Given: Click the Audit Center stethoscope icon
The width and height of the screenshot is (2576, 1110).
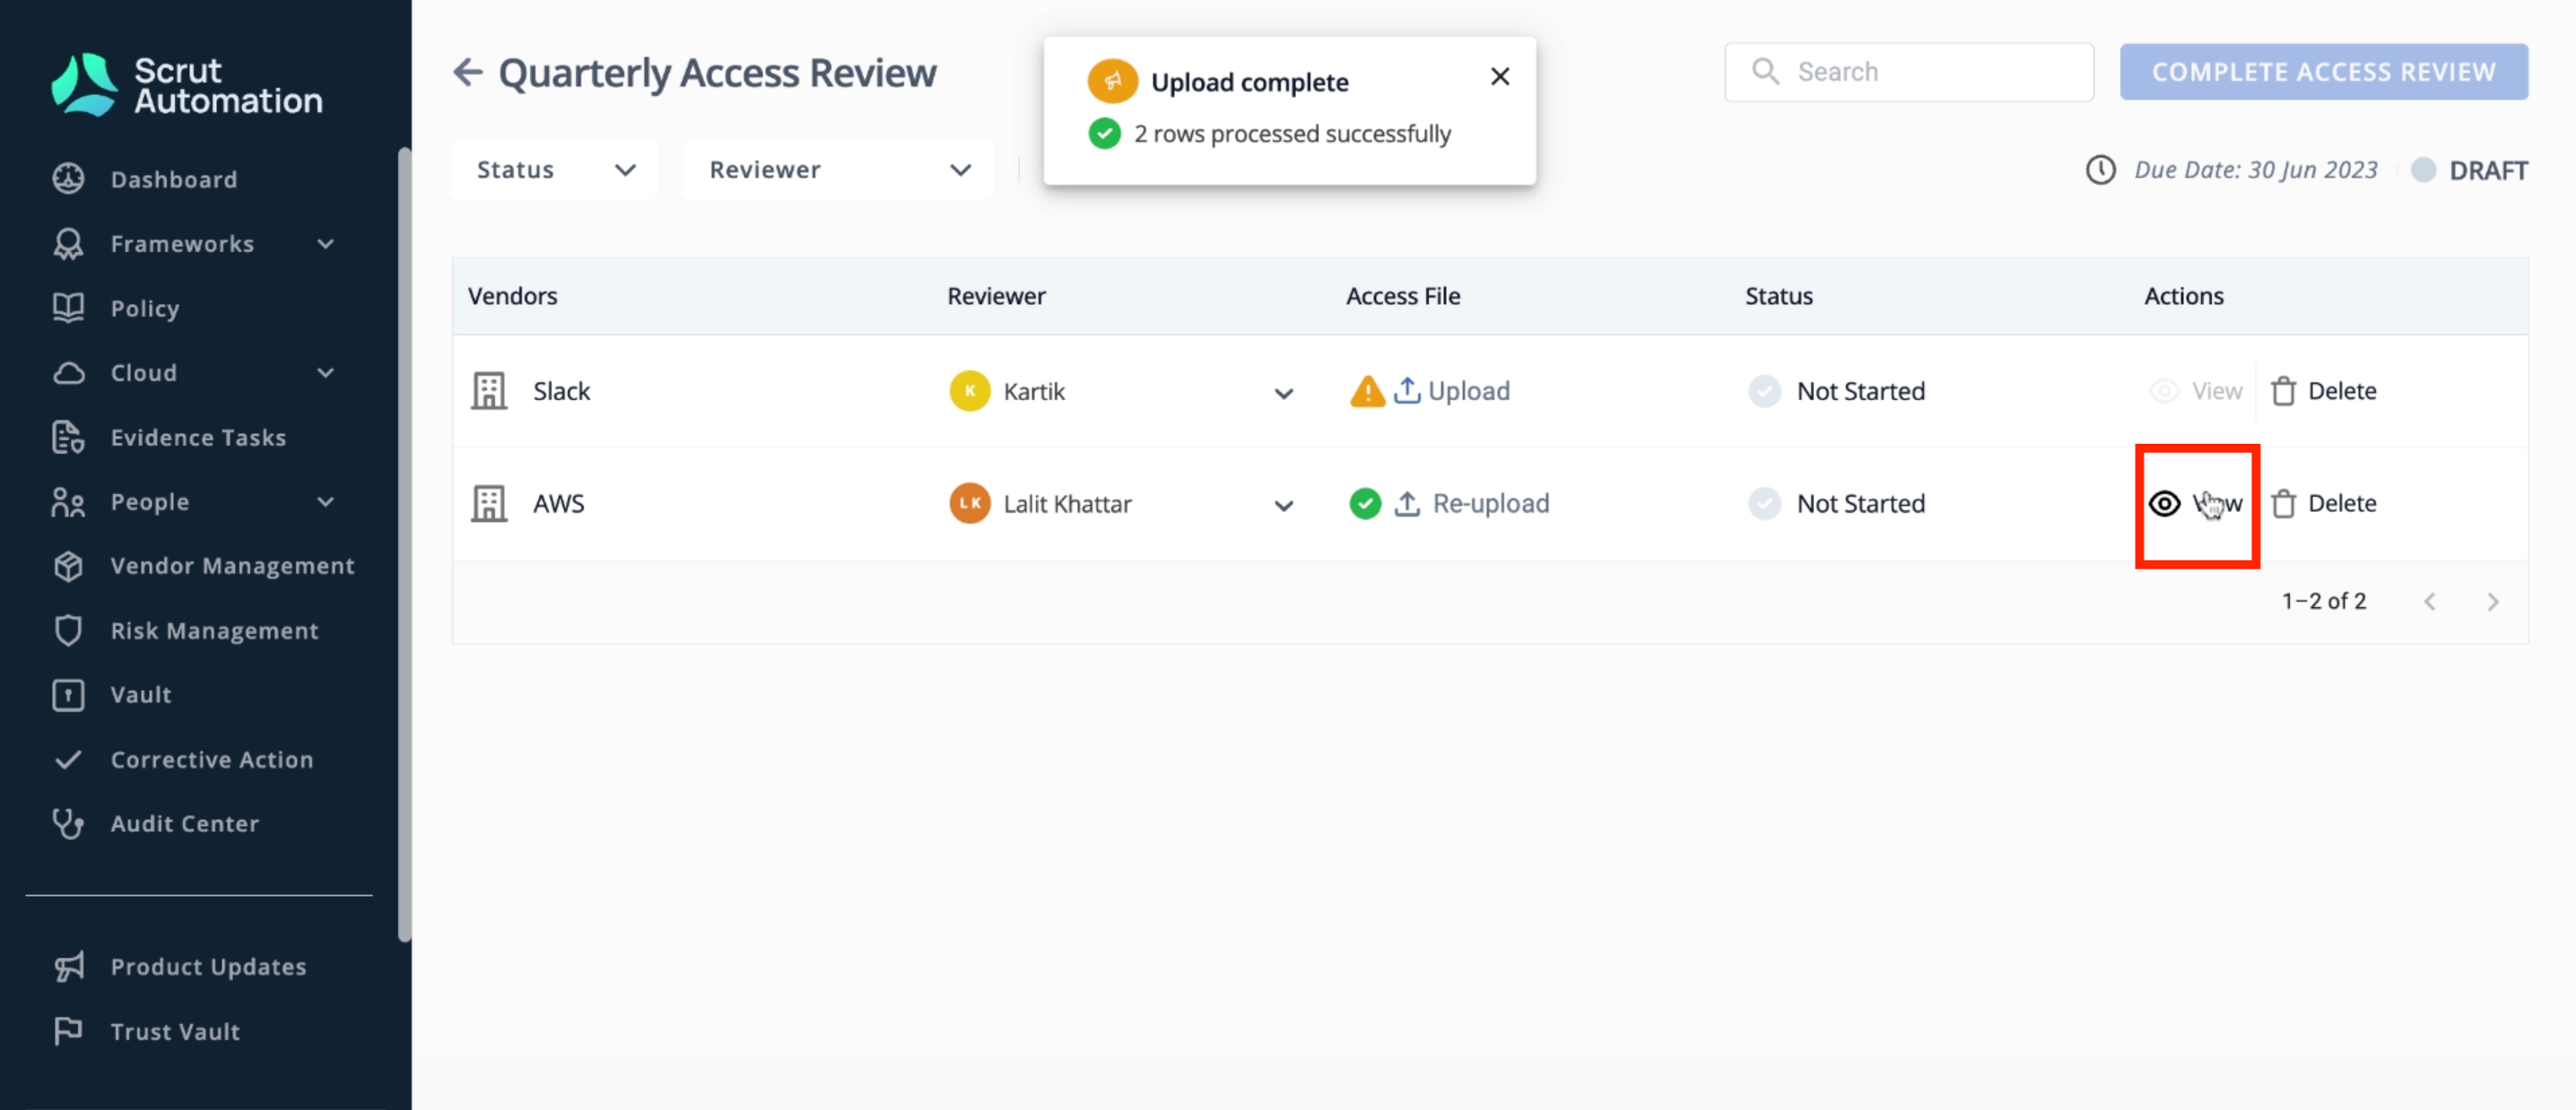Looking at the screenshot, I should click(68, 824).
